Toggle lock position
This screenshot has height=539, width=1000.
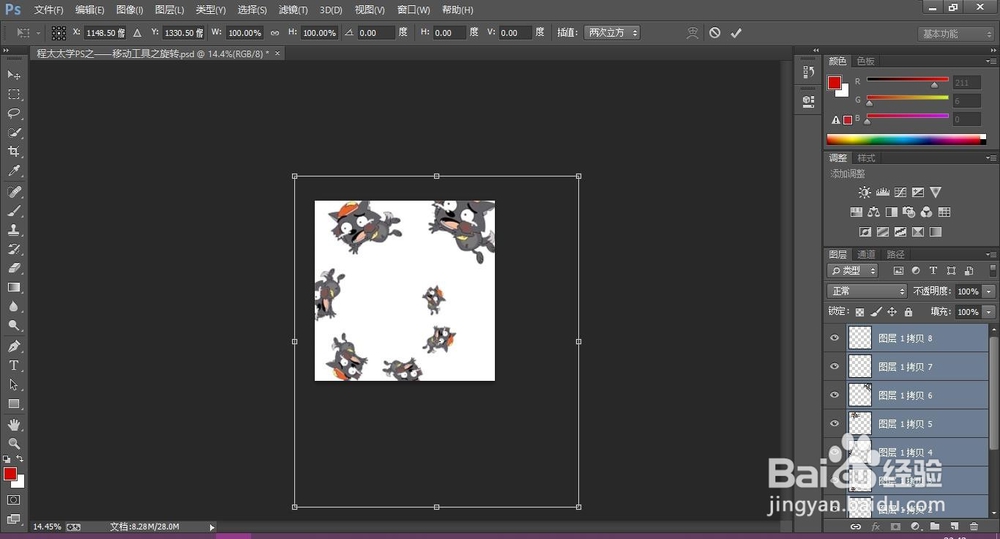892,312
